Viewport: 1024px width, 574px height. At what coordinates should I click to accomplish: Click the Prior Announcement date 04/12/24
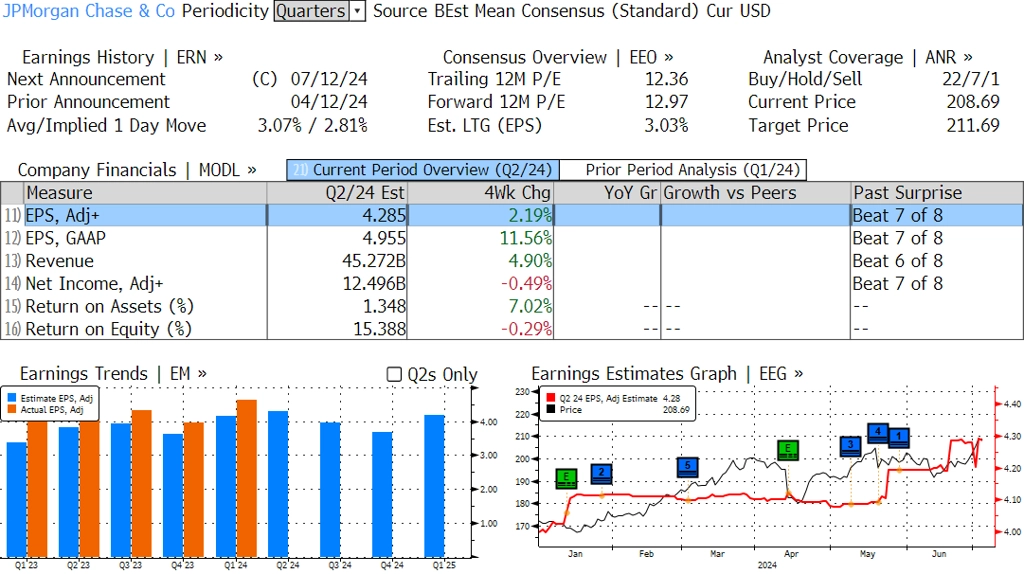point(329,103)
